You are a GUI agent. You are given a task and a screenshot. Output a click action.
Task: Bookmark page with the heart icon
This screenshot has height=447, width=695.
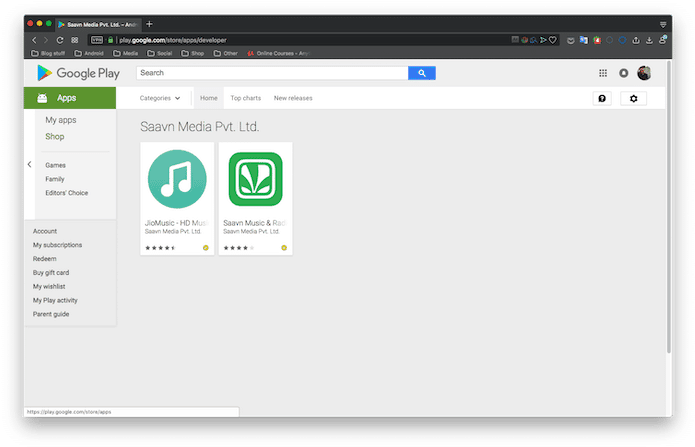pyautogui.click(x=553, y=40)
